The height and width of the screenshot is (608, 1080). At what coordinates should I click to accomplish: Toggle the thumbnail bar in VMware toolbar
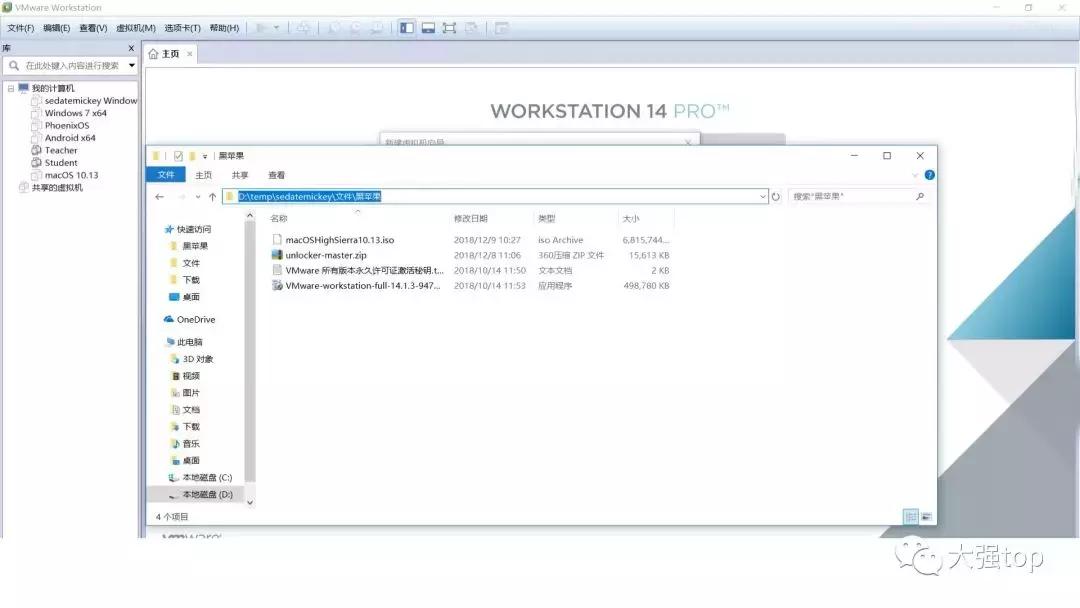(429, 28)
